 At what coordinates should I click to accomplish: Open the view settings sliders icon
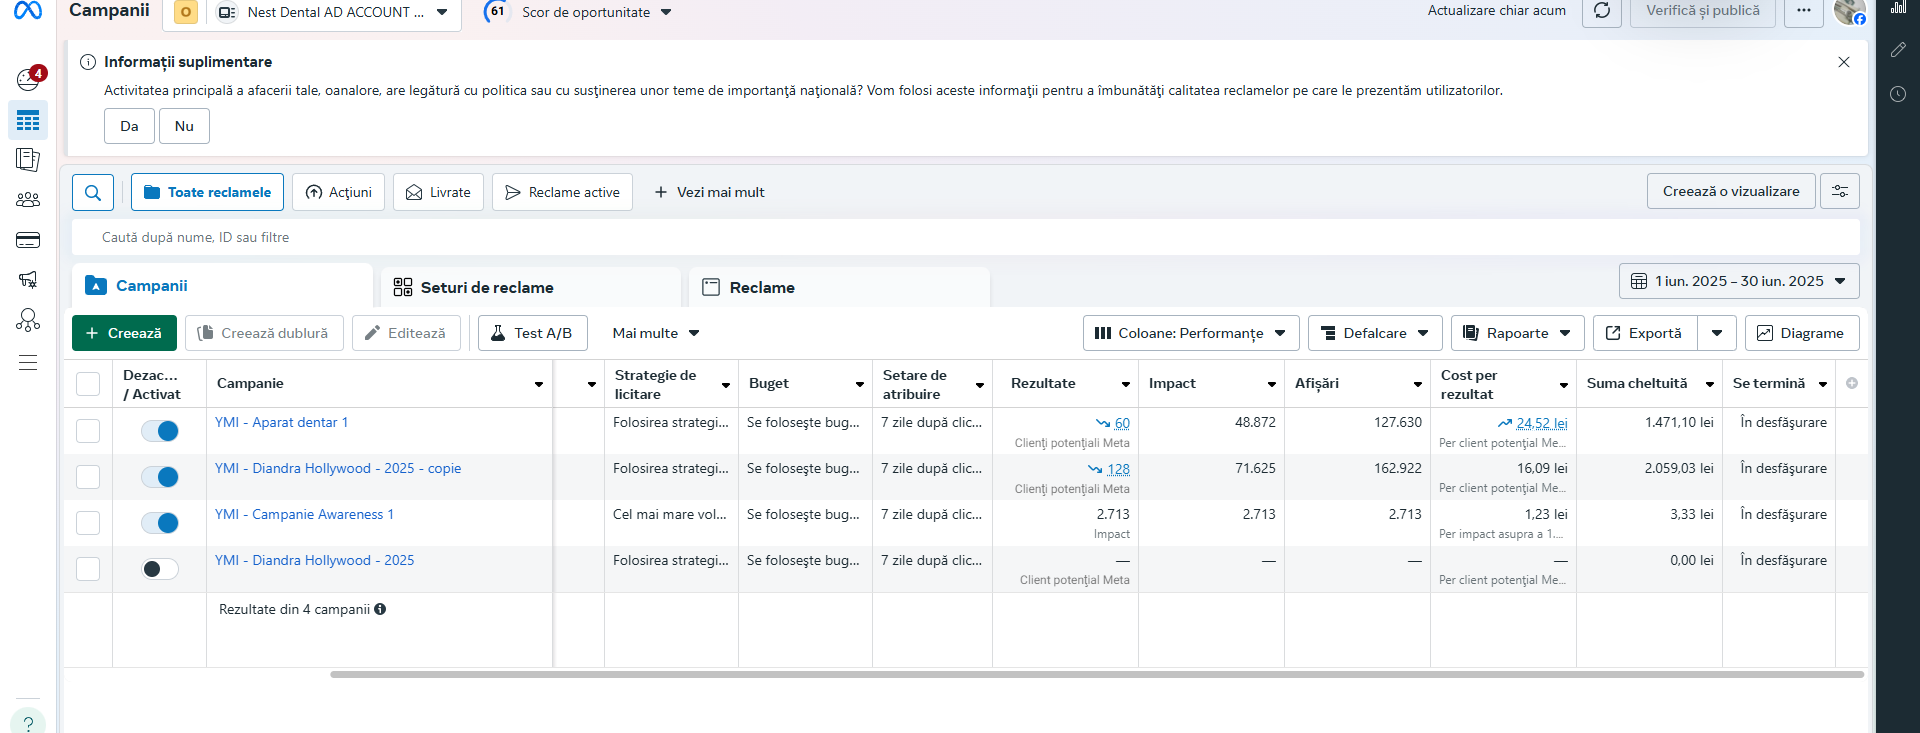click(x=1839, y=191)
